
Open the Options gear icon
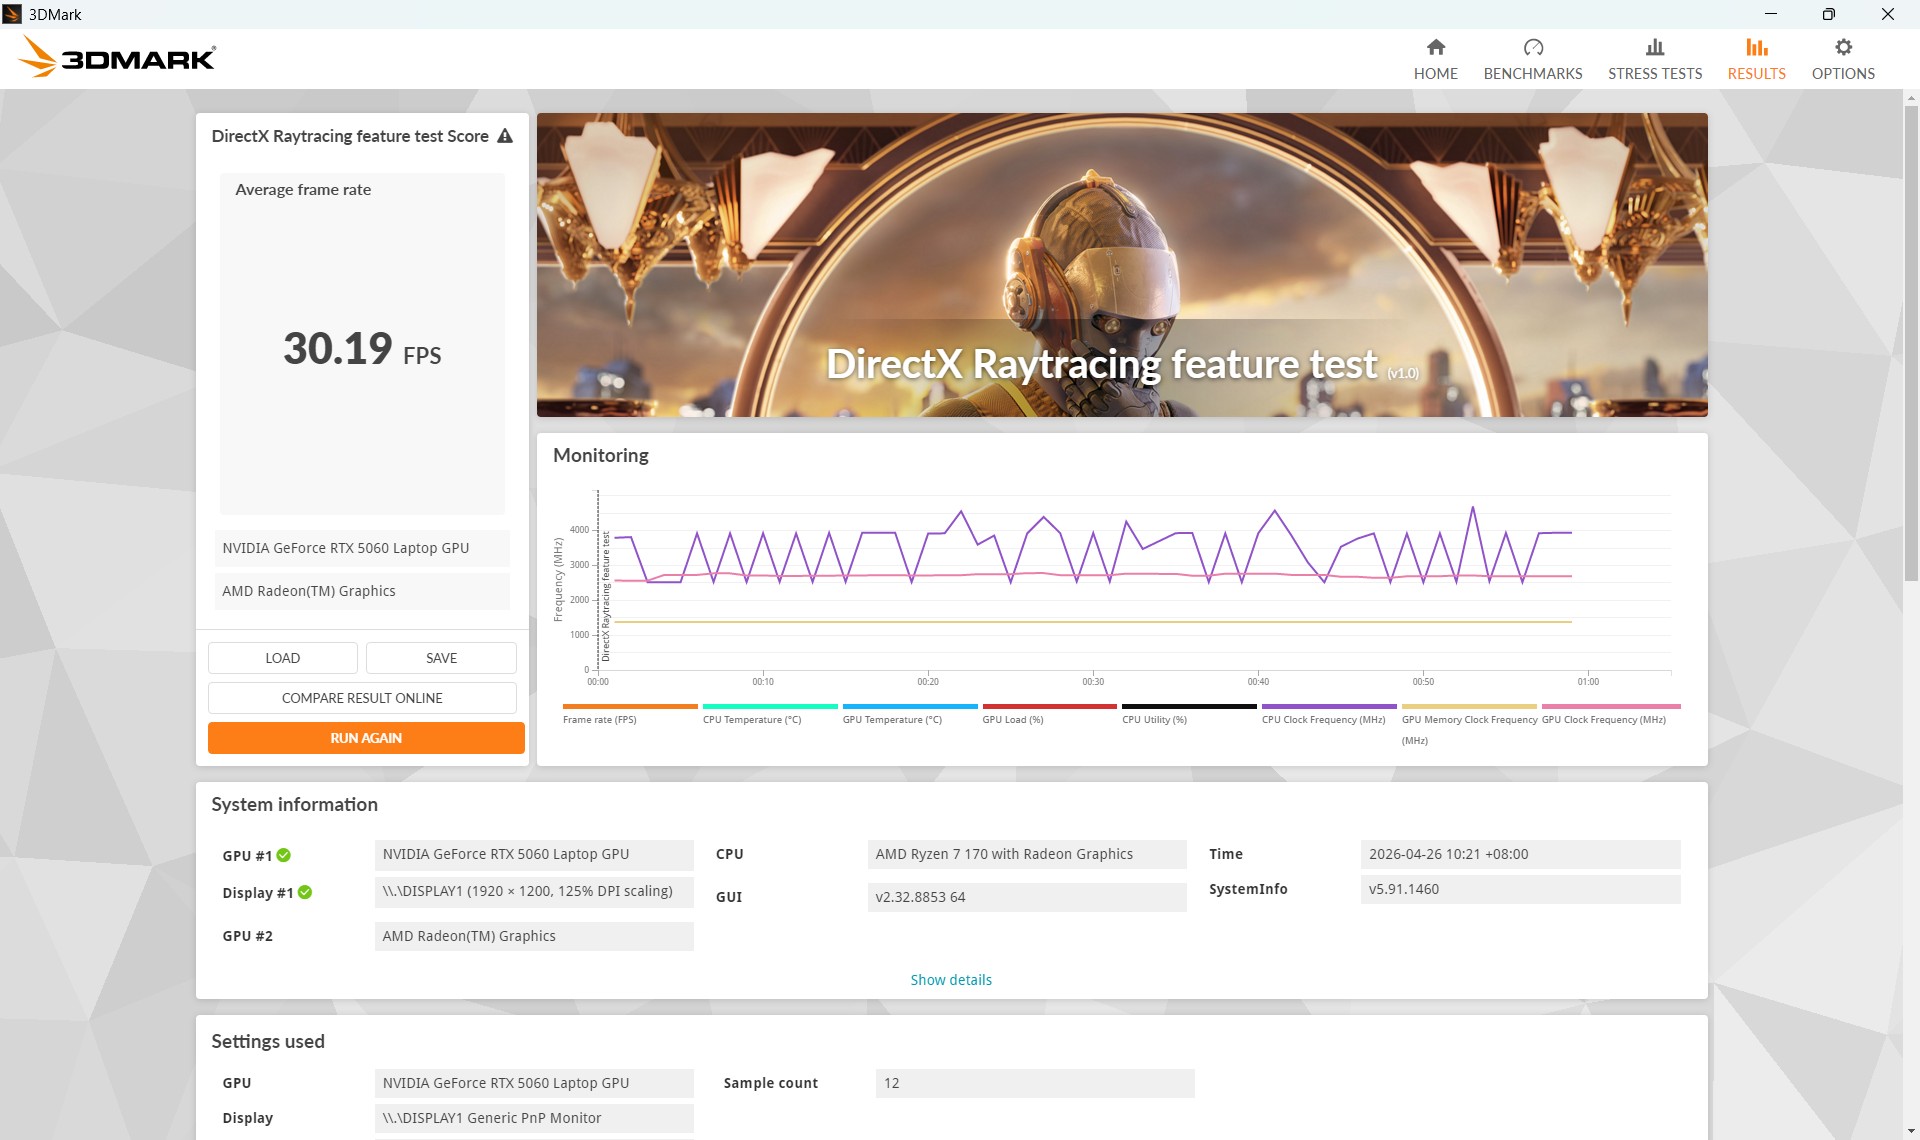(1843, 47)
